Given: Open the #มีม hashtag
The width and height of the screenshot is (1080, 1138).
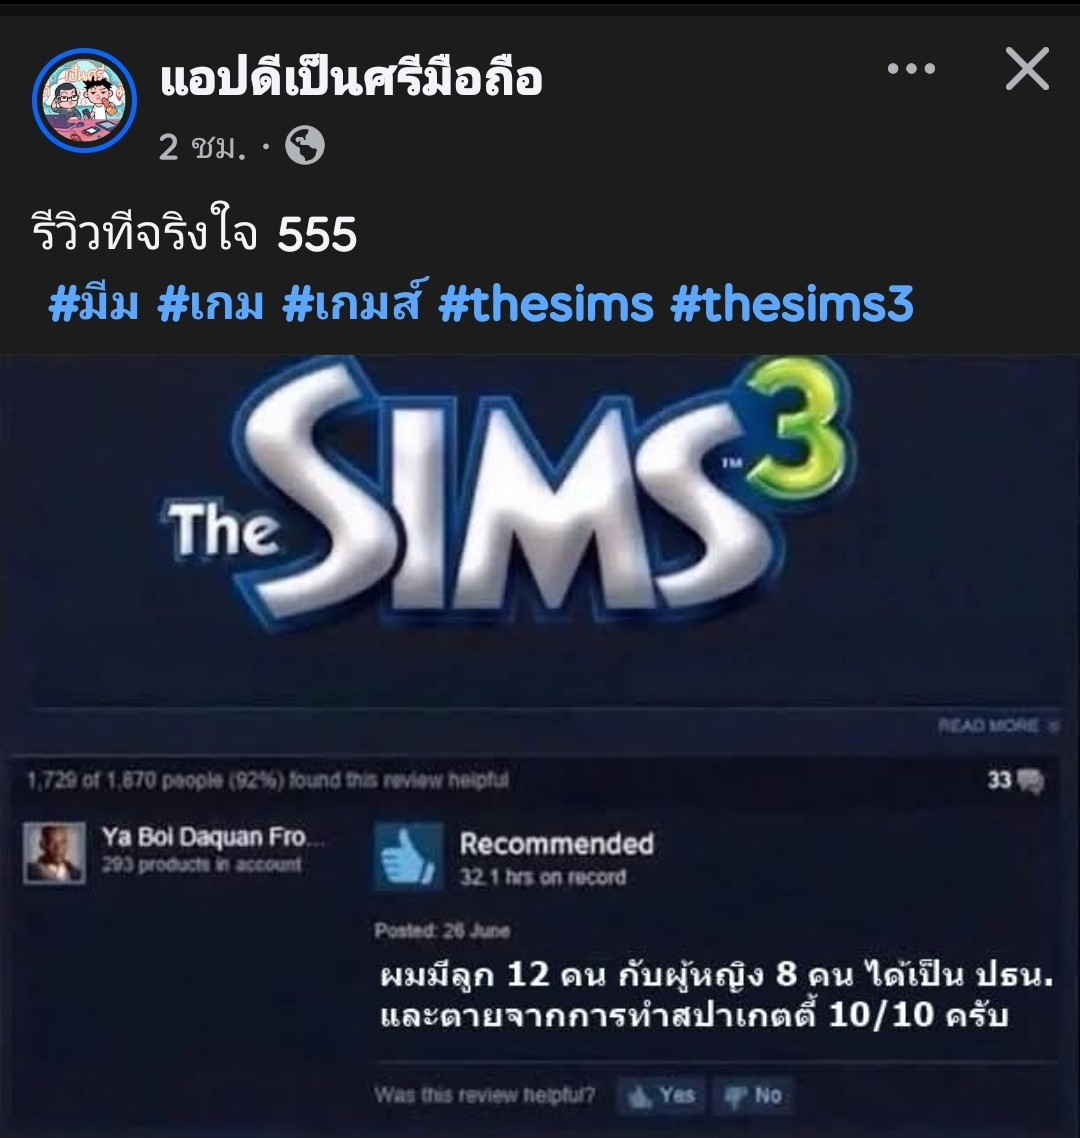Looking at the screenshot, I should 94,303.
